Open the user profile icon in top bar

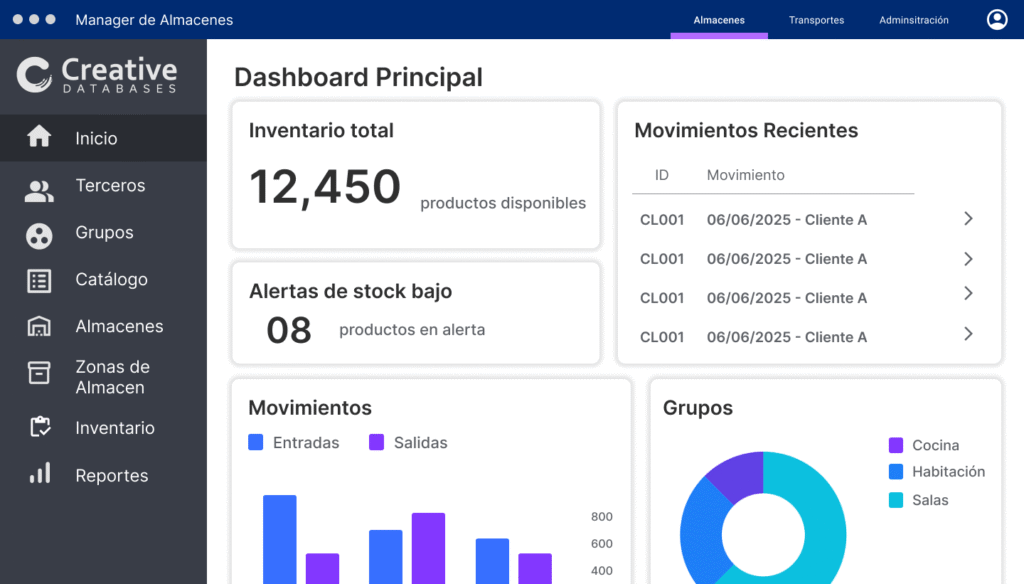pyautogui.click(x=996, y=20)
